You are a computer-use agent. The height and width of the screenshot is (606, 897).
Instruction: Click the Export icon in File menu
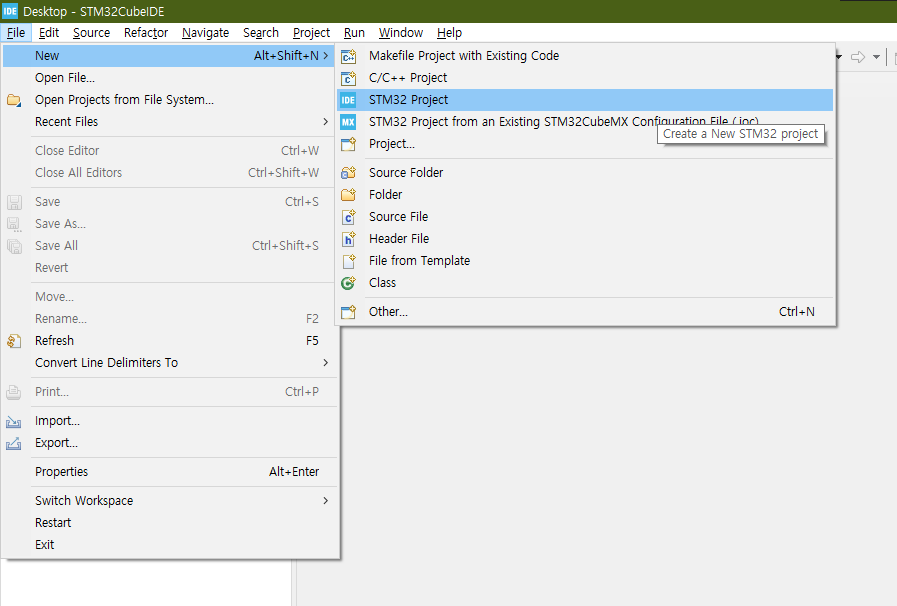click(14, 443)
